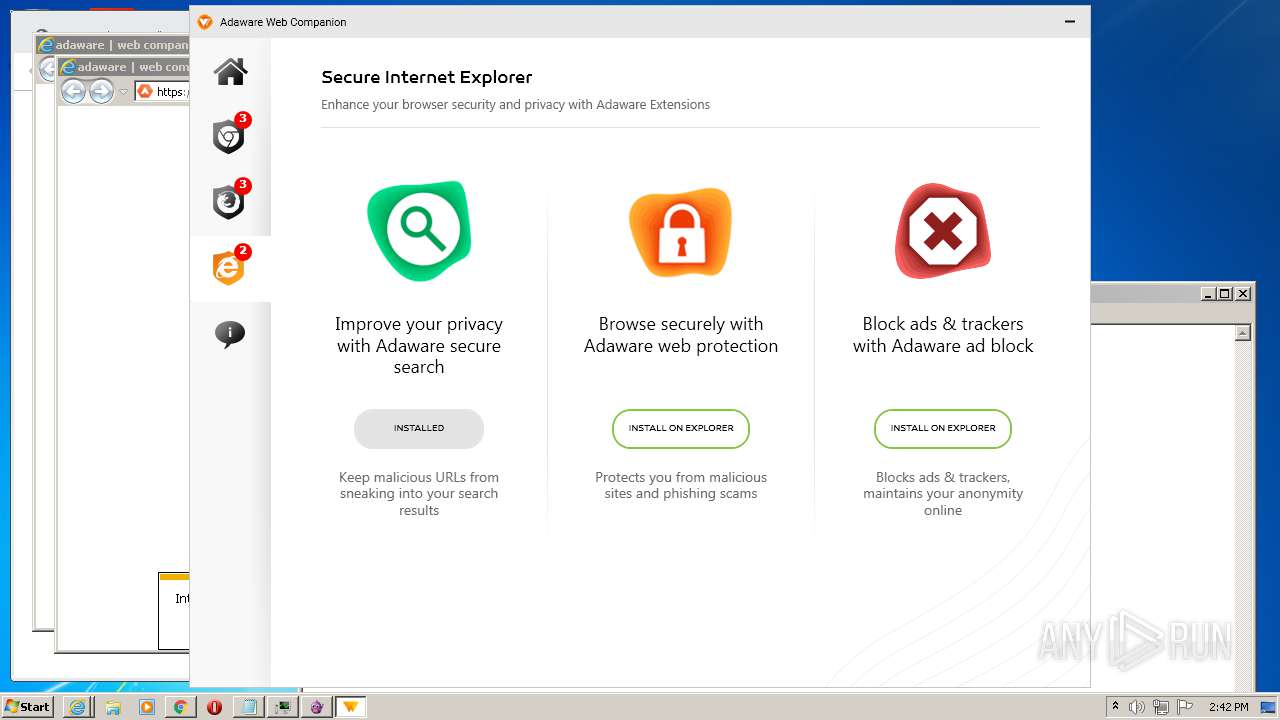Image resolution: width=1280 pixels, height=720 pixels.
Task: Click the red ad block X icon
Action: click(943, 231)
